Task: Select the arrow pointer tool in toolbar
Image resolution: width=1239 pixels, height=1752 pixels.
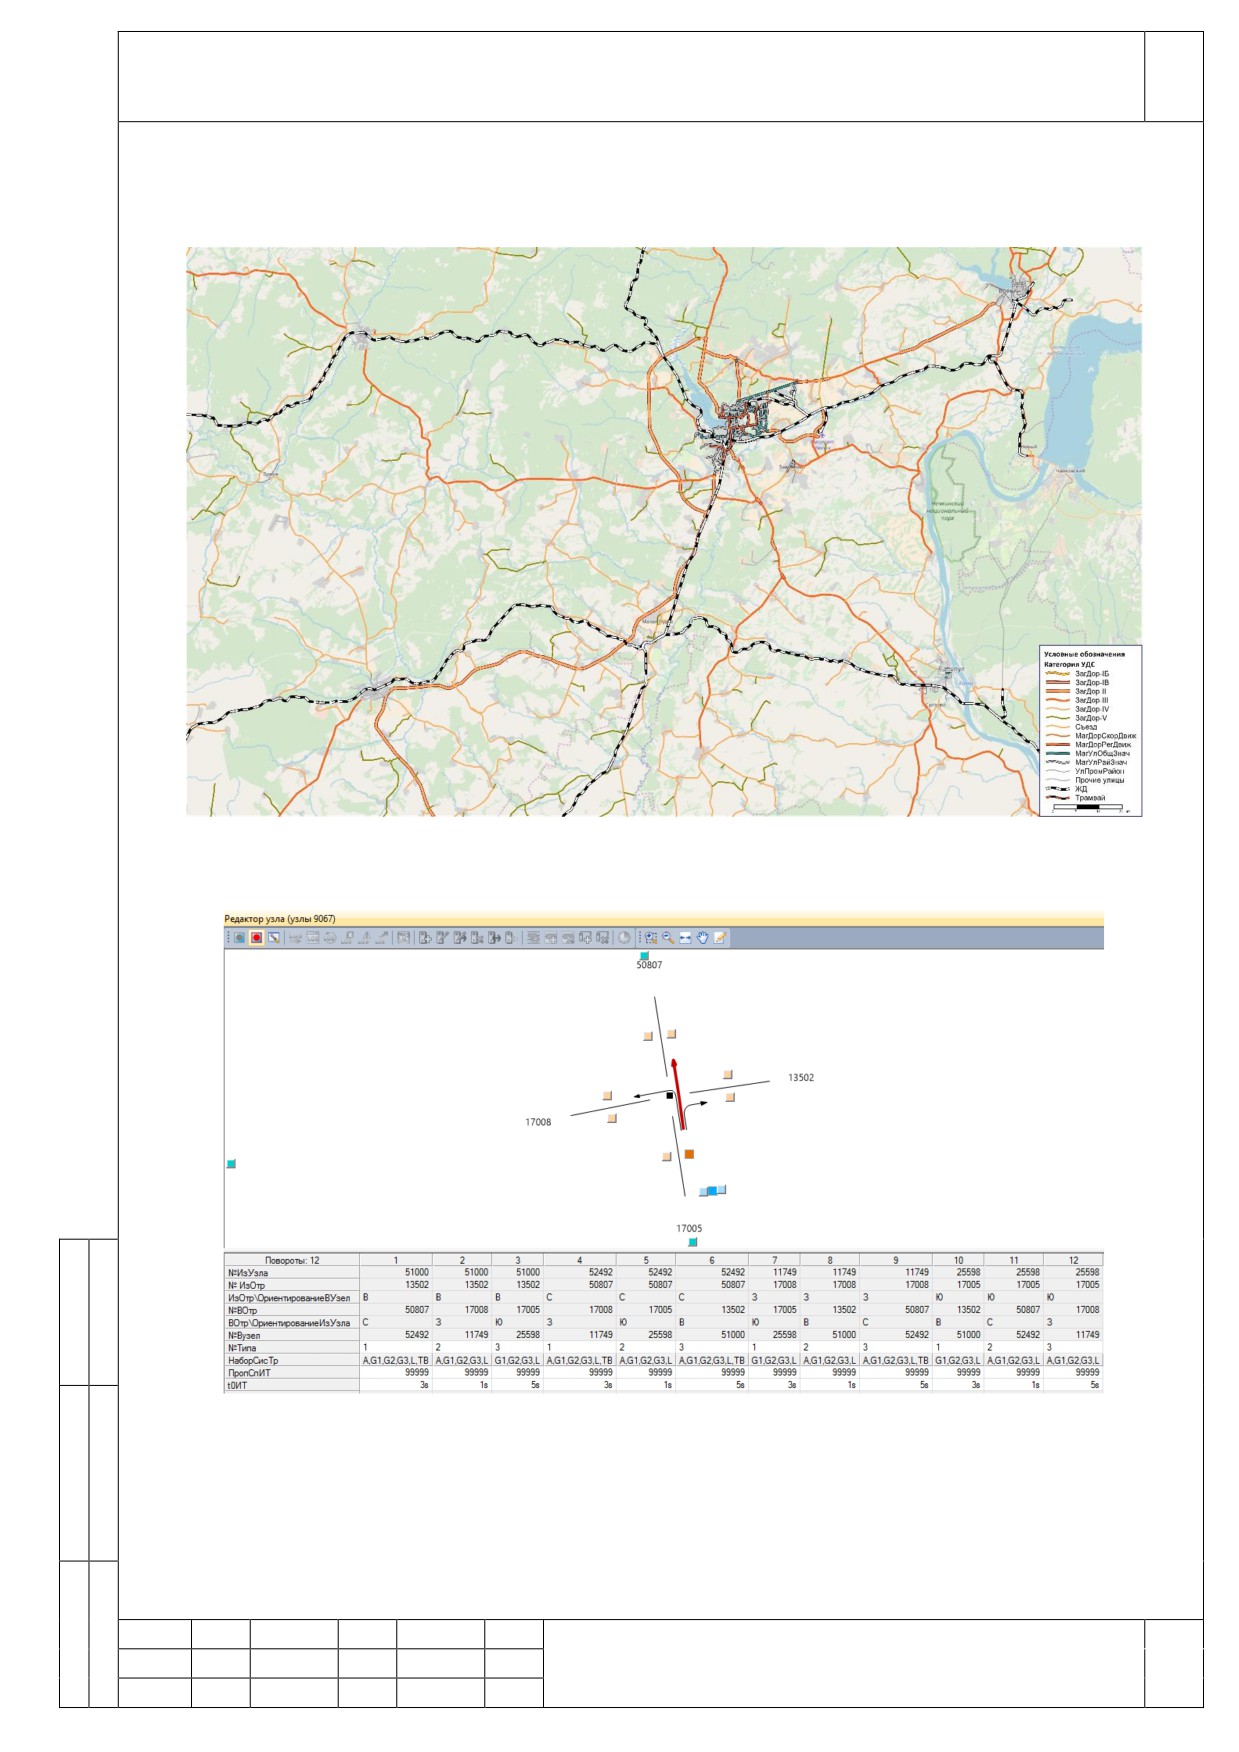Action: [x=273, y=937]
